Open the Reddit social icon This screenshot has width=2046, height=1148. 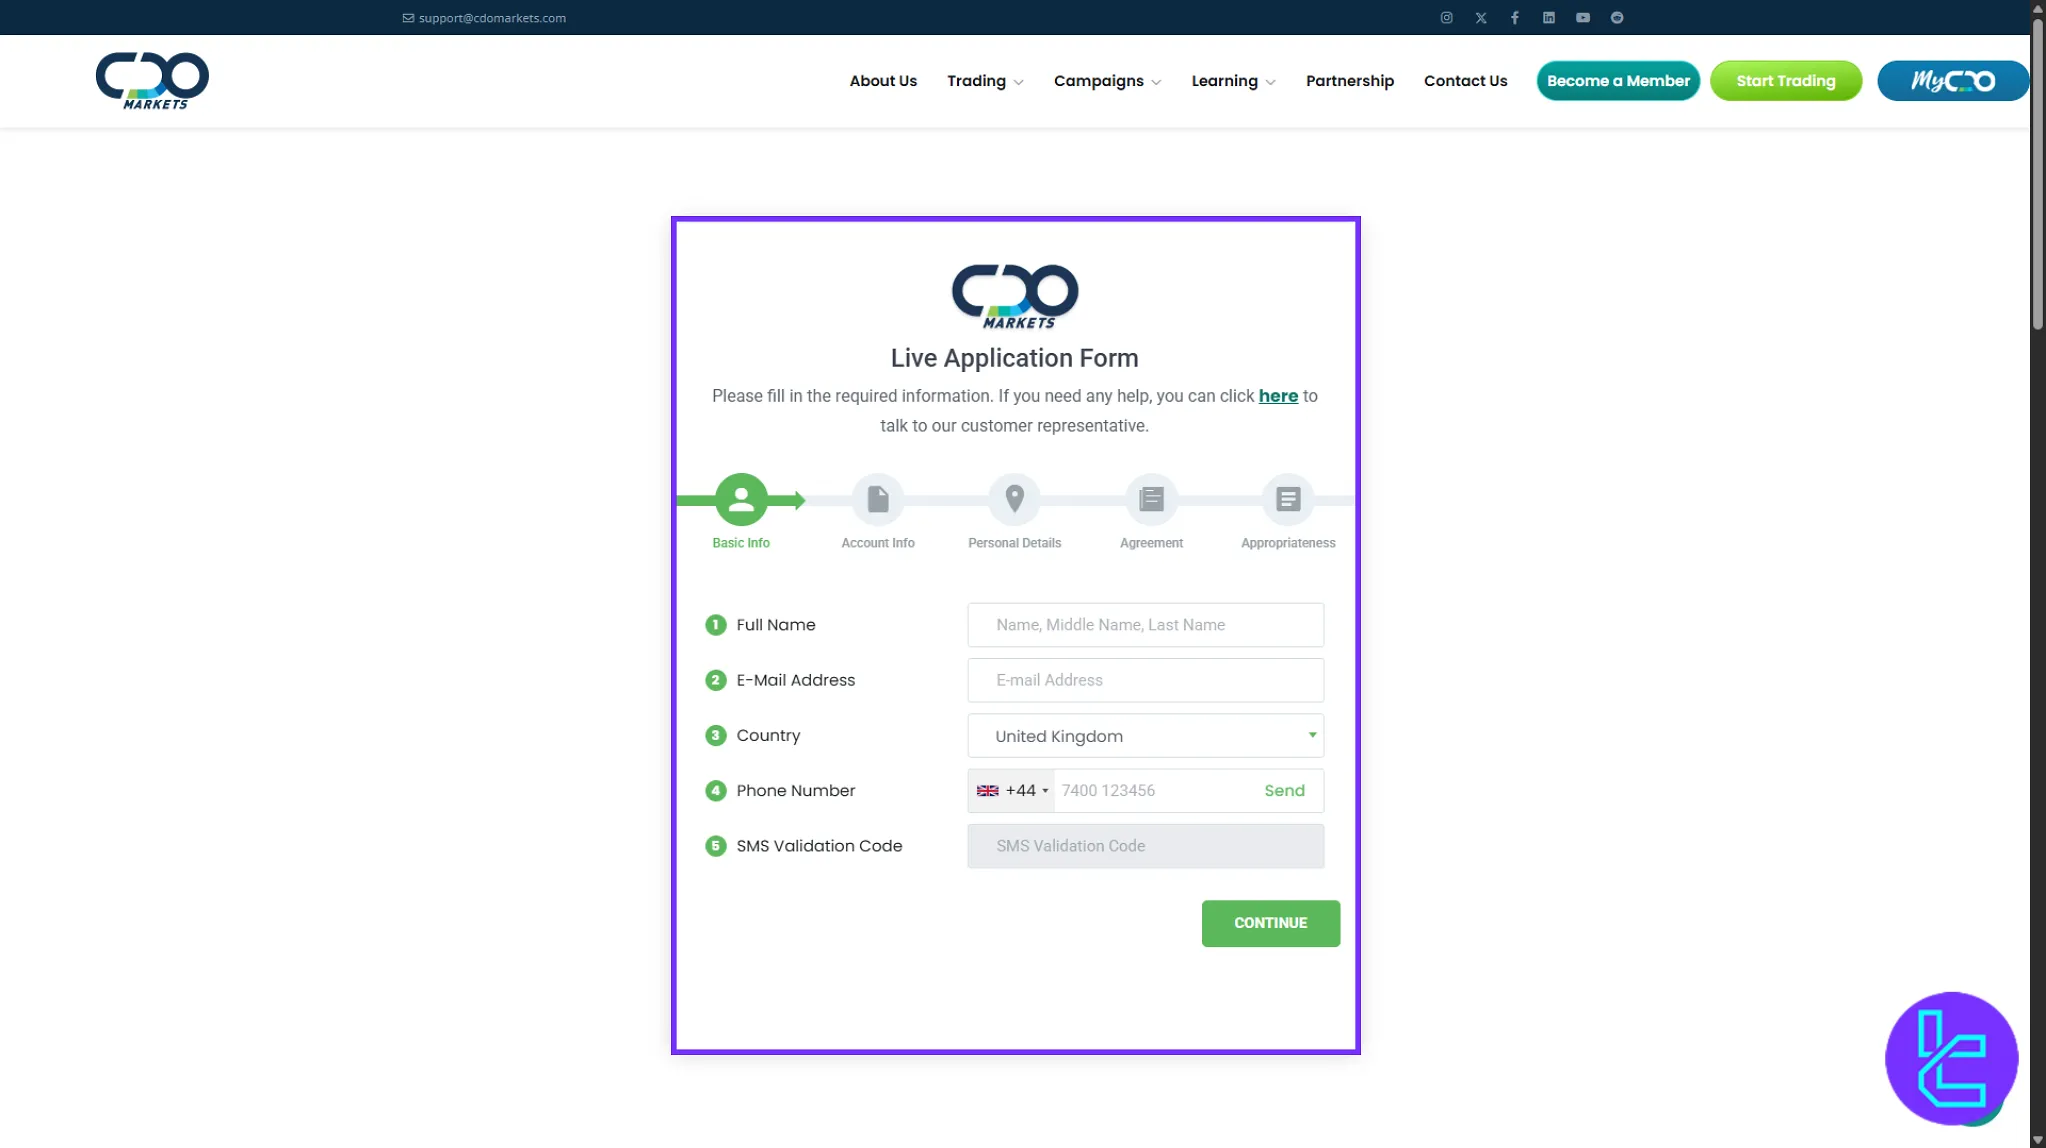tap(1617, 18)
